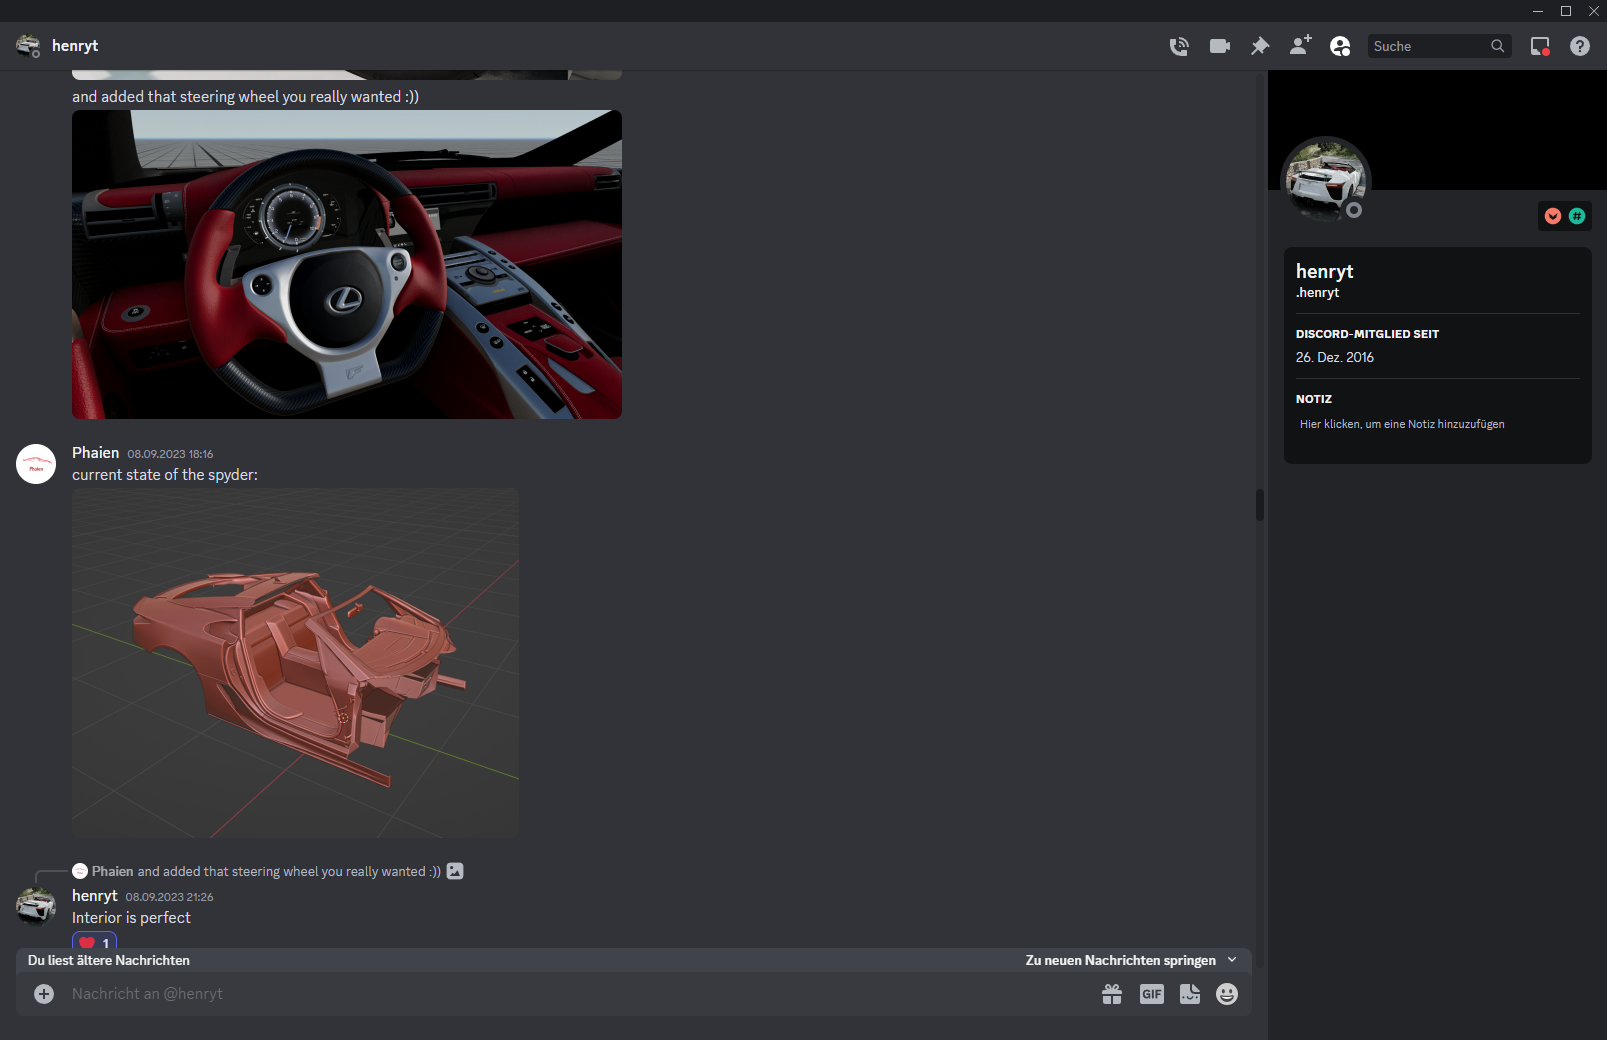The height and width of the screenshot is (1040, 1607).
Task: Select the text 'current state of the spyder:'
Action: pyautogui.click(x=165, y=475)
